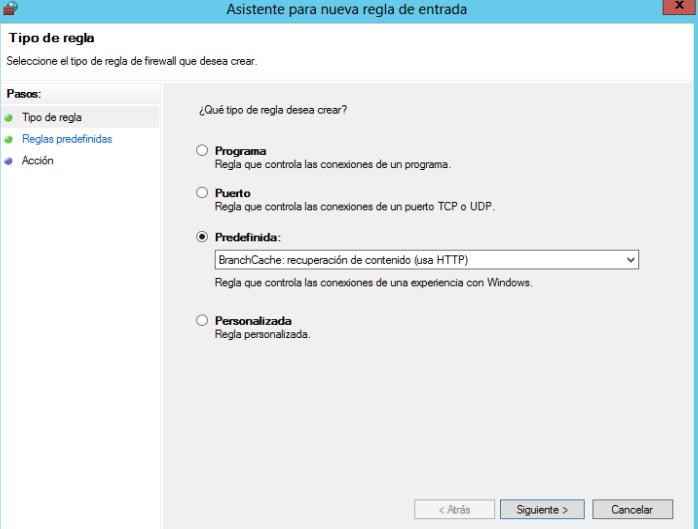Go to the Tipo de regla step
Screen dimensions: 698x529
pyautogui.click(x=51, y=118)
